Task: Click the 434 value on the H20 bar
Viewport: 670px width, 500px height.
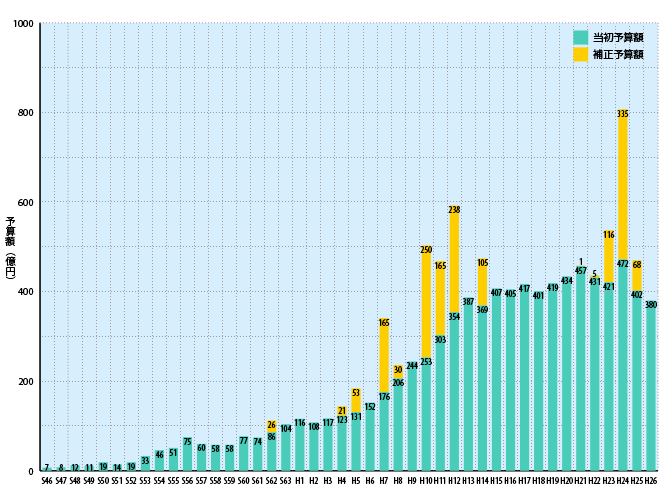Action: click(567, 280)
